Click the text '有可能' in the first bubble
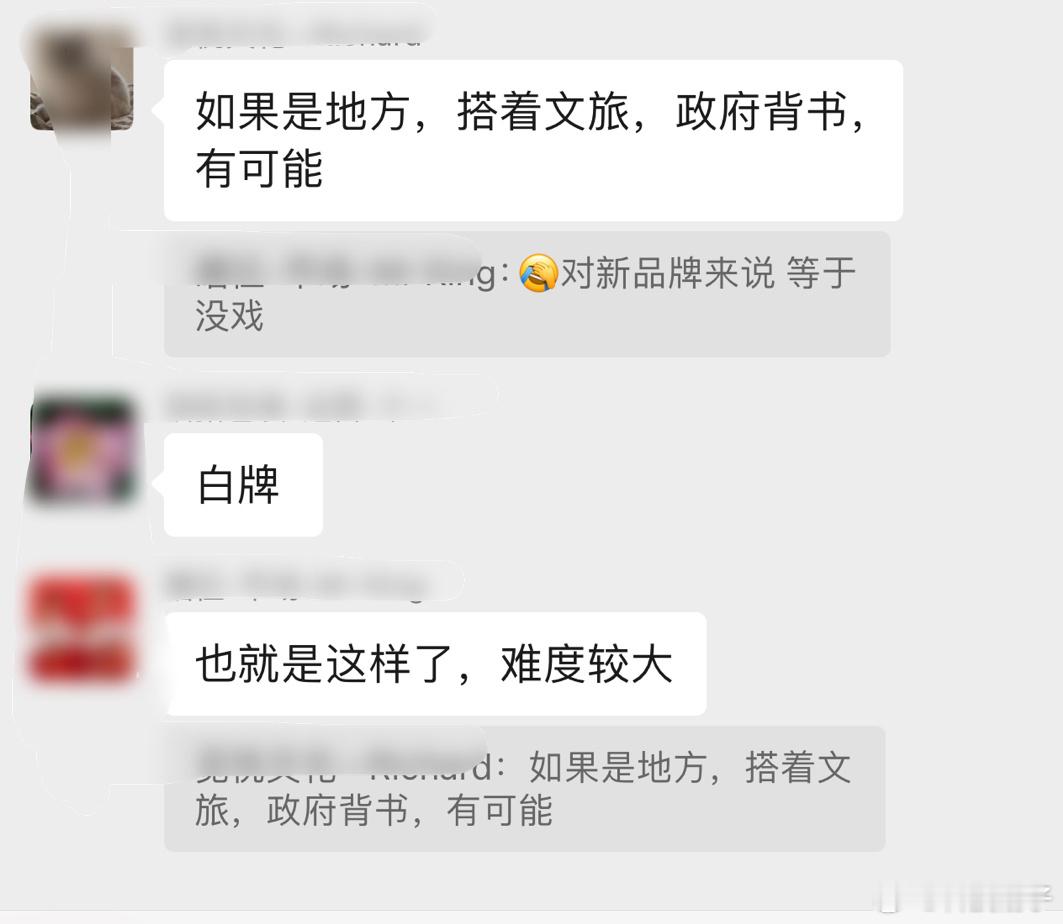The height and width of the screenshot is (924, 1063). tap(259, 169)
